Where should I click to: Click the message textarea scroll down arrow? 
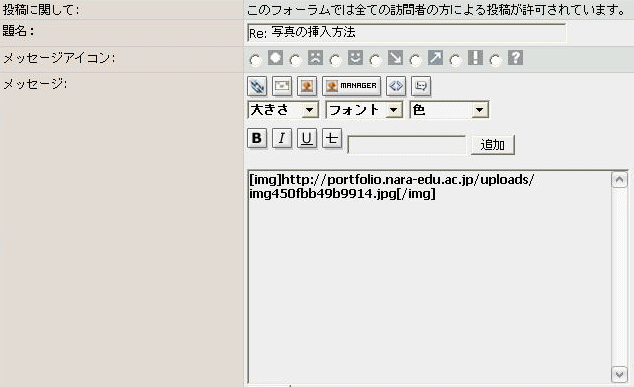tap(619, 374)
